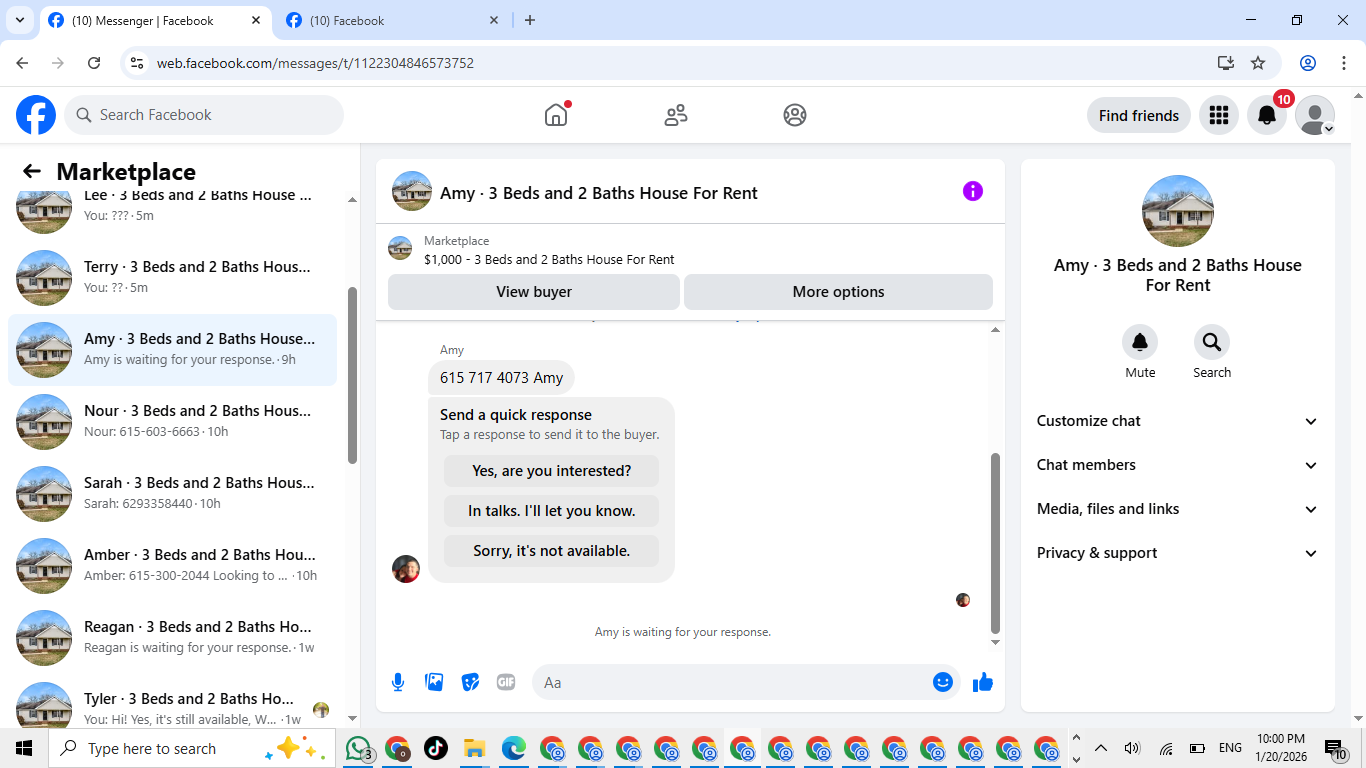Bookmark this page with the star icon
This screenshot has height=768, width=1366.
1258,63
